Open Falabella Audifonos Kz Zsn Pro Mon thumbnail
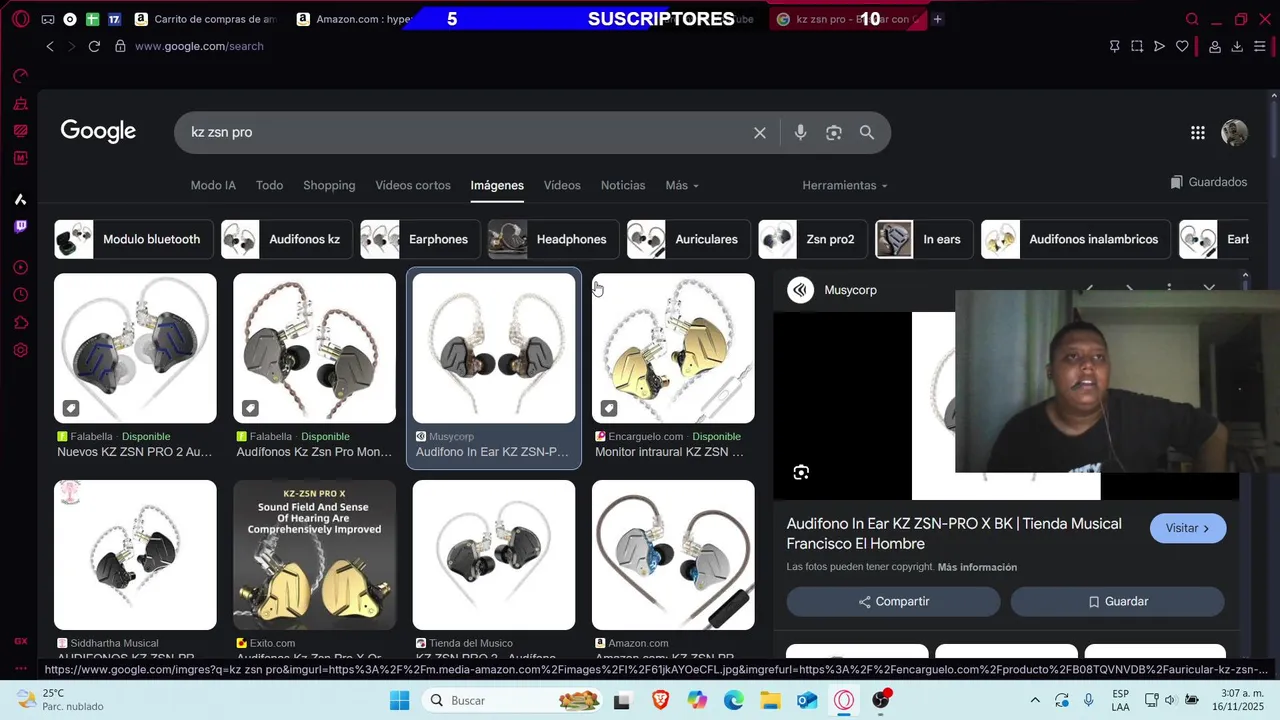The height and width of the screenshot is (720, 1280). click(314, 348)
